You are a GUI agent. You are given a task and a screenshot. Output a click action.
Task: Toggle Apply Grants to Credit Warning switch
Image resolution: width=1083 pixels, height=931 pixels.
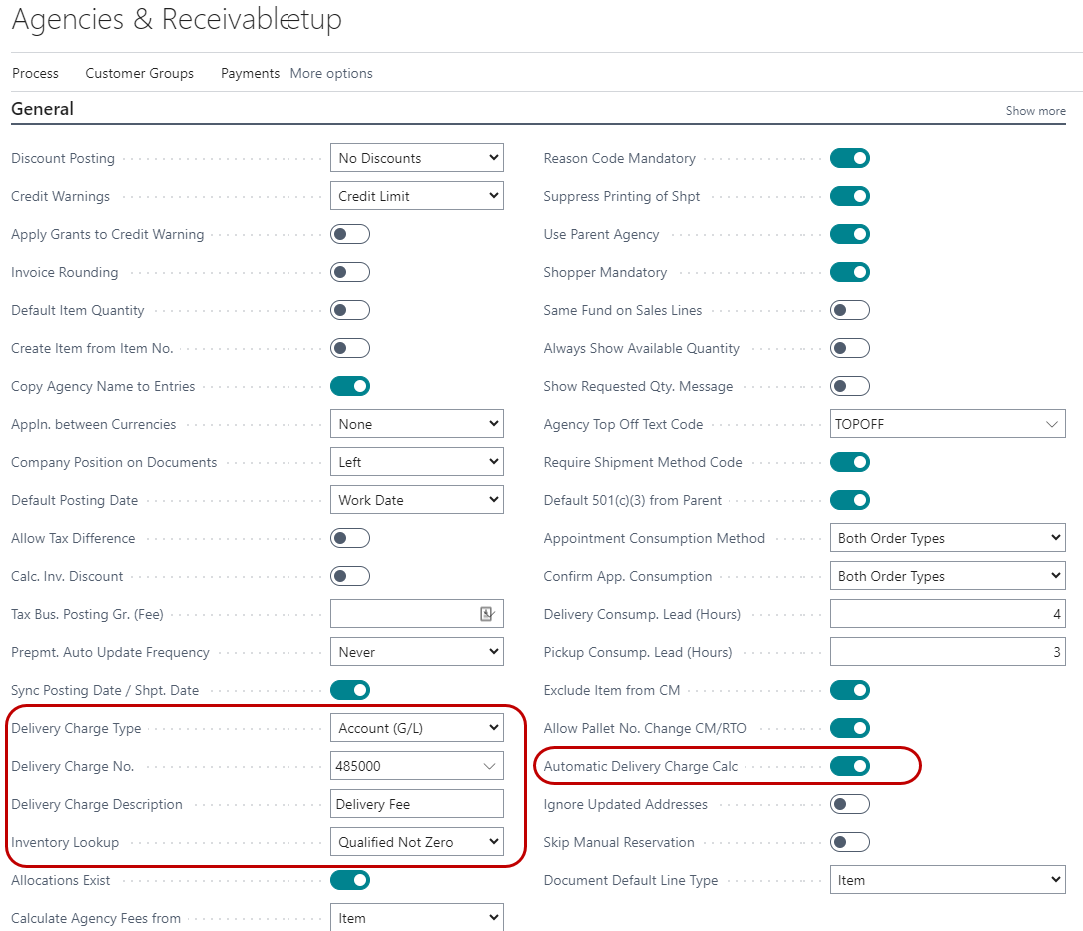pyautogui.click(x=349, y=234)
